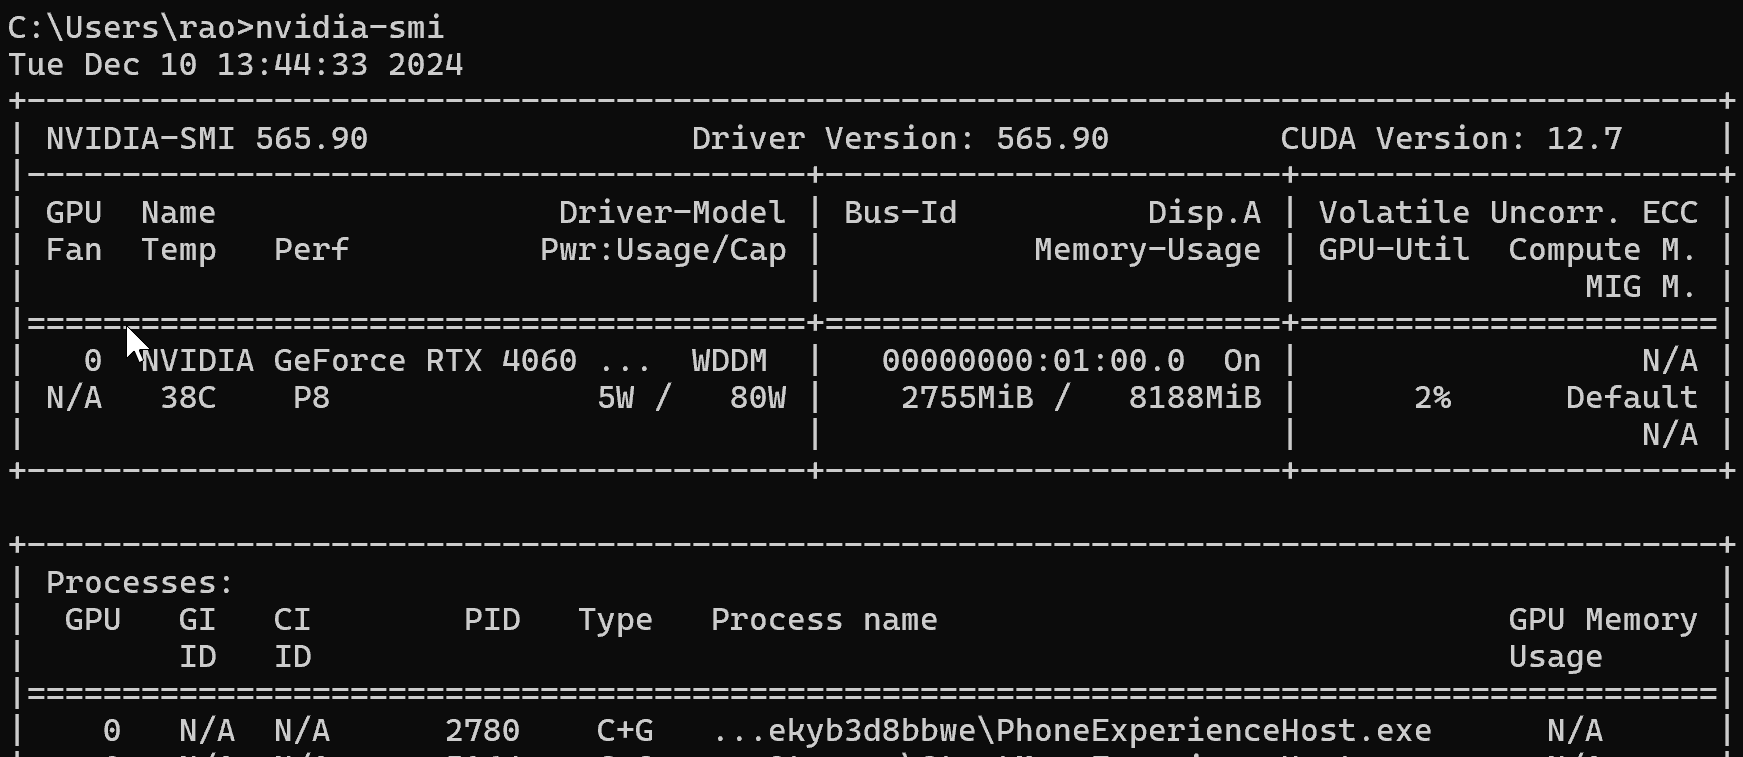
Task: Click the Memory-Usage column header
Action: pyautogui.click(x=1147, y=249)
